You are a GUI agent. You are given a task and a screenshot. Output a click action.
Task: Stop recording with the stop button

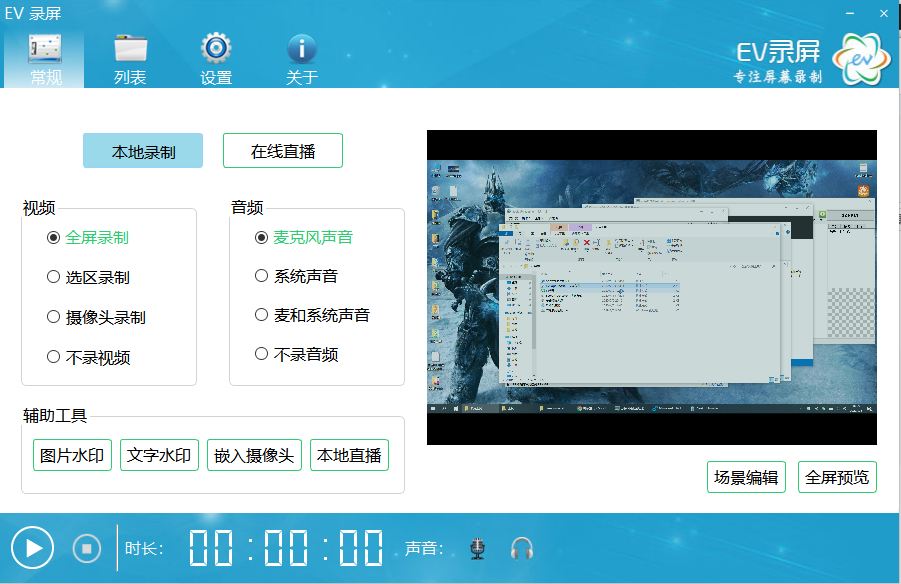tap(87, 548)
